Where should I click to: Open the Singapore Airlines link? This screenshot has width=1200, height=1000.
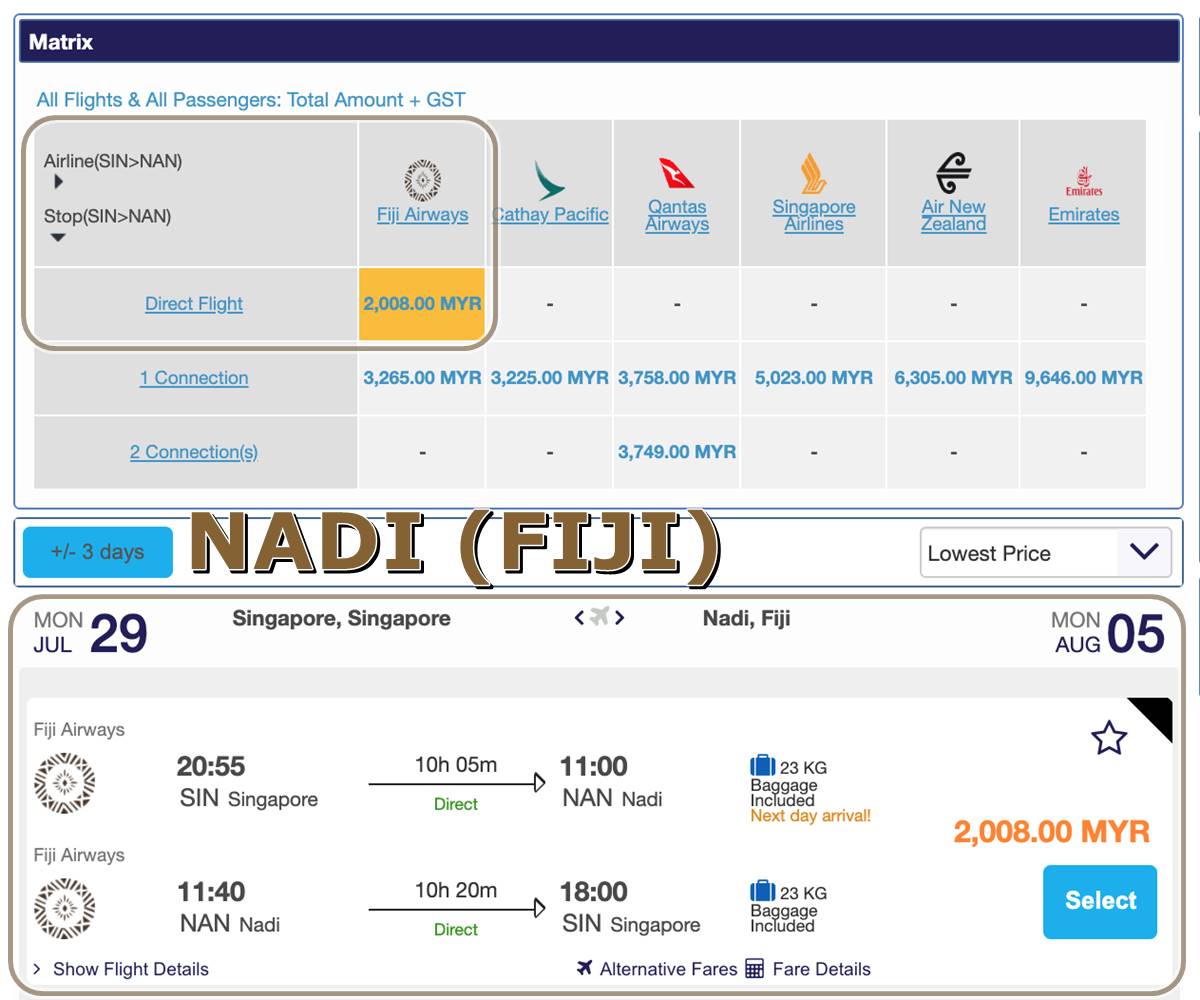(814, 215)
